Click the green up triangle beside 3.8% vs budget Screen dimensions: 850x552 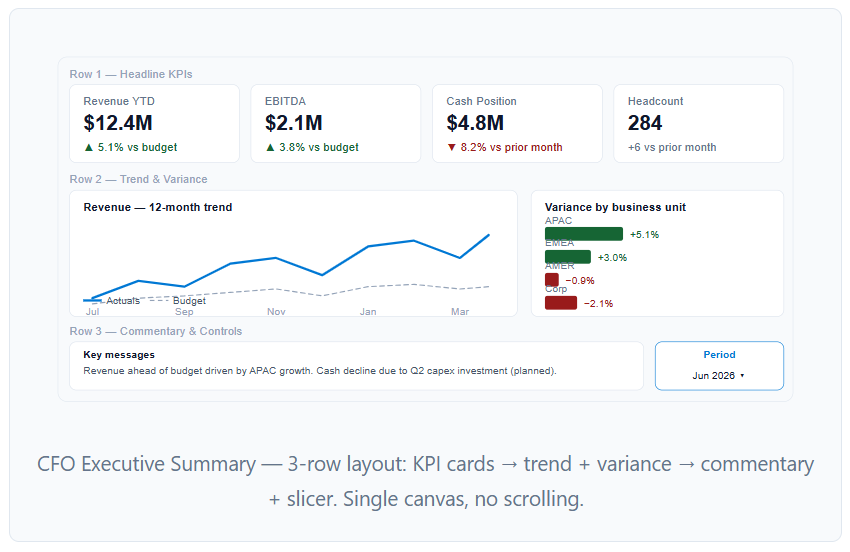[x=270, y=147]
